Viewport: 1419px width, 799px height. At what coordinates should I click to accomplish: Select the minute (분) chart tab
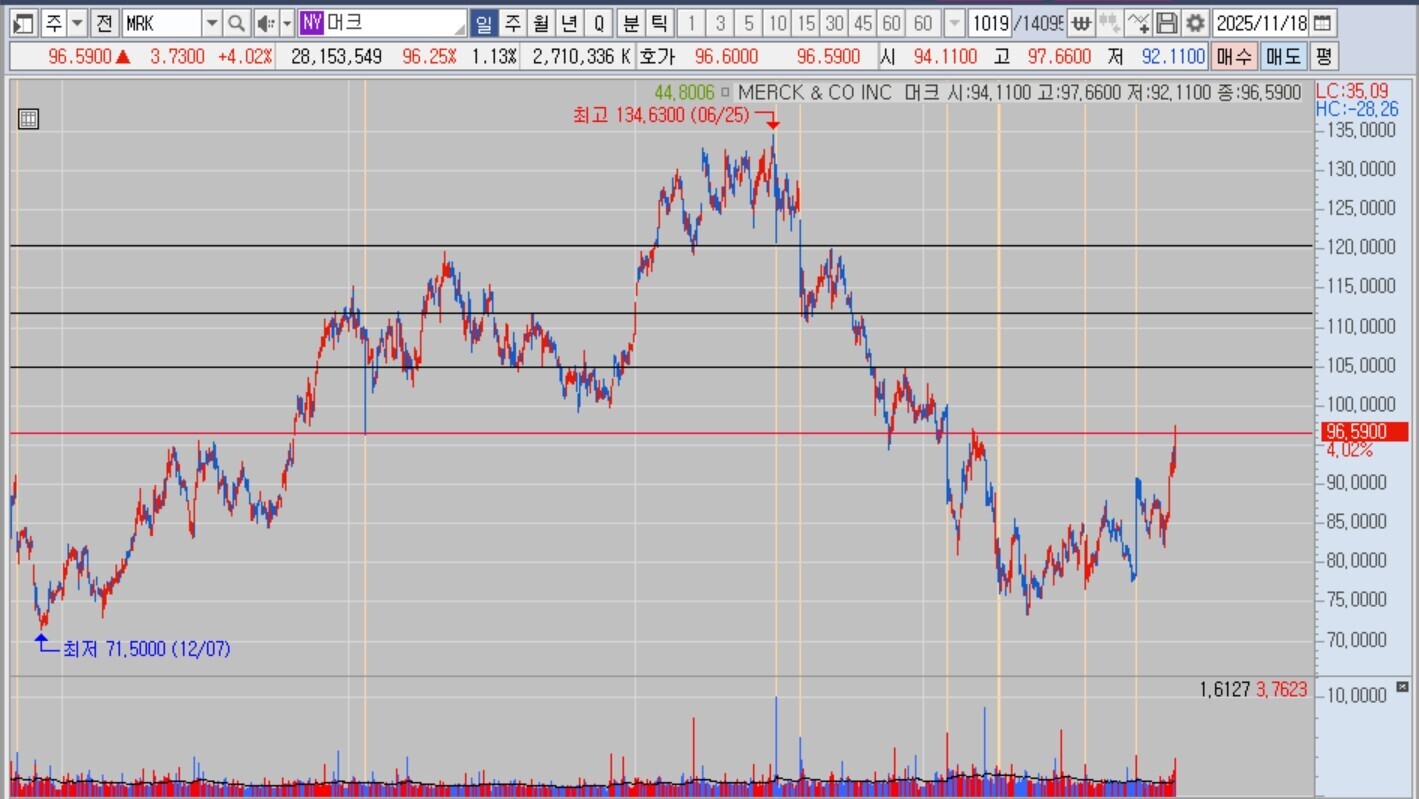(x=631, y=23)
